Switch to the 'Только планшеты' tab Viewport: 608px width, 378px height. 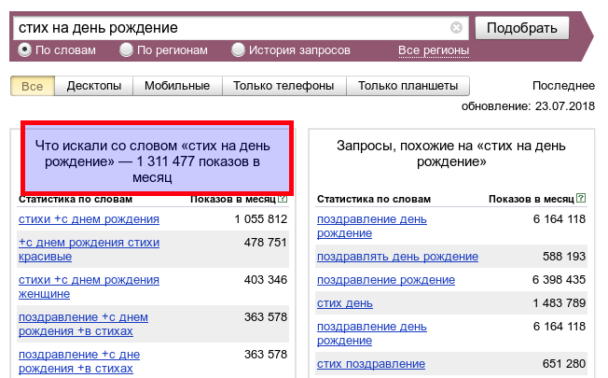click(408, 86)
